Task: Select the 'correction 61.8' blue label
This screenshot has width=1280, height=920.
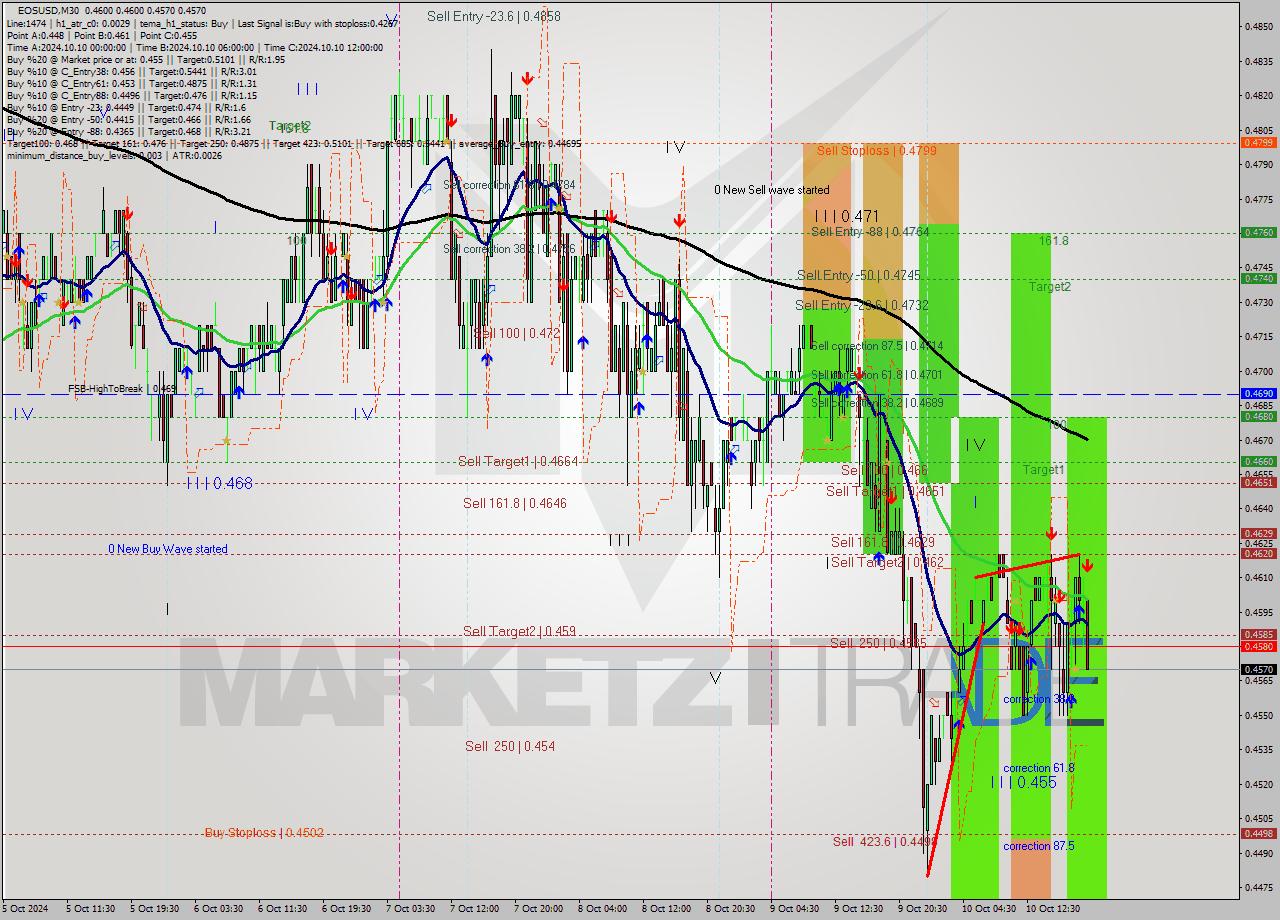Action: click(1039, 768)
